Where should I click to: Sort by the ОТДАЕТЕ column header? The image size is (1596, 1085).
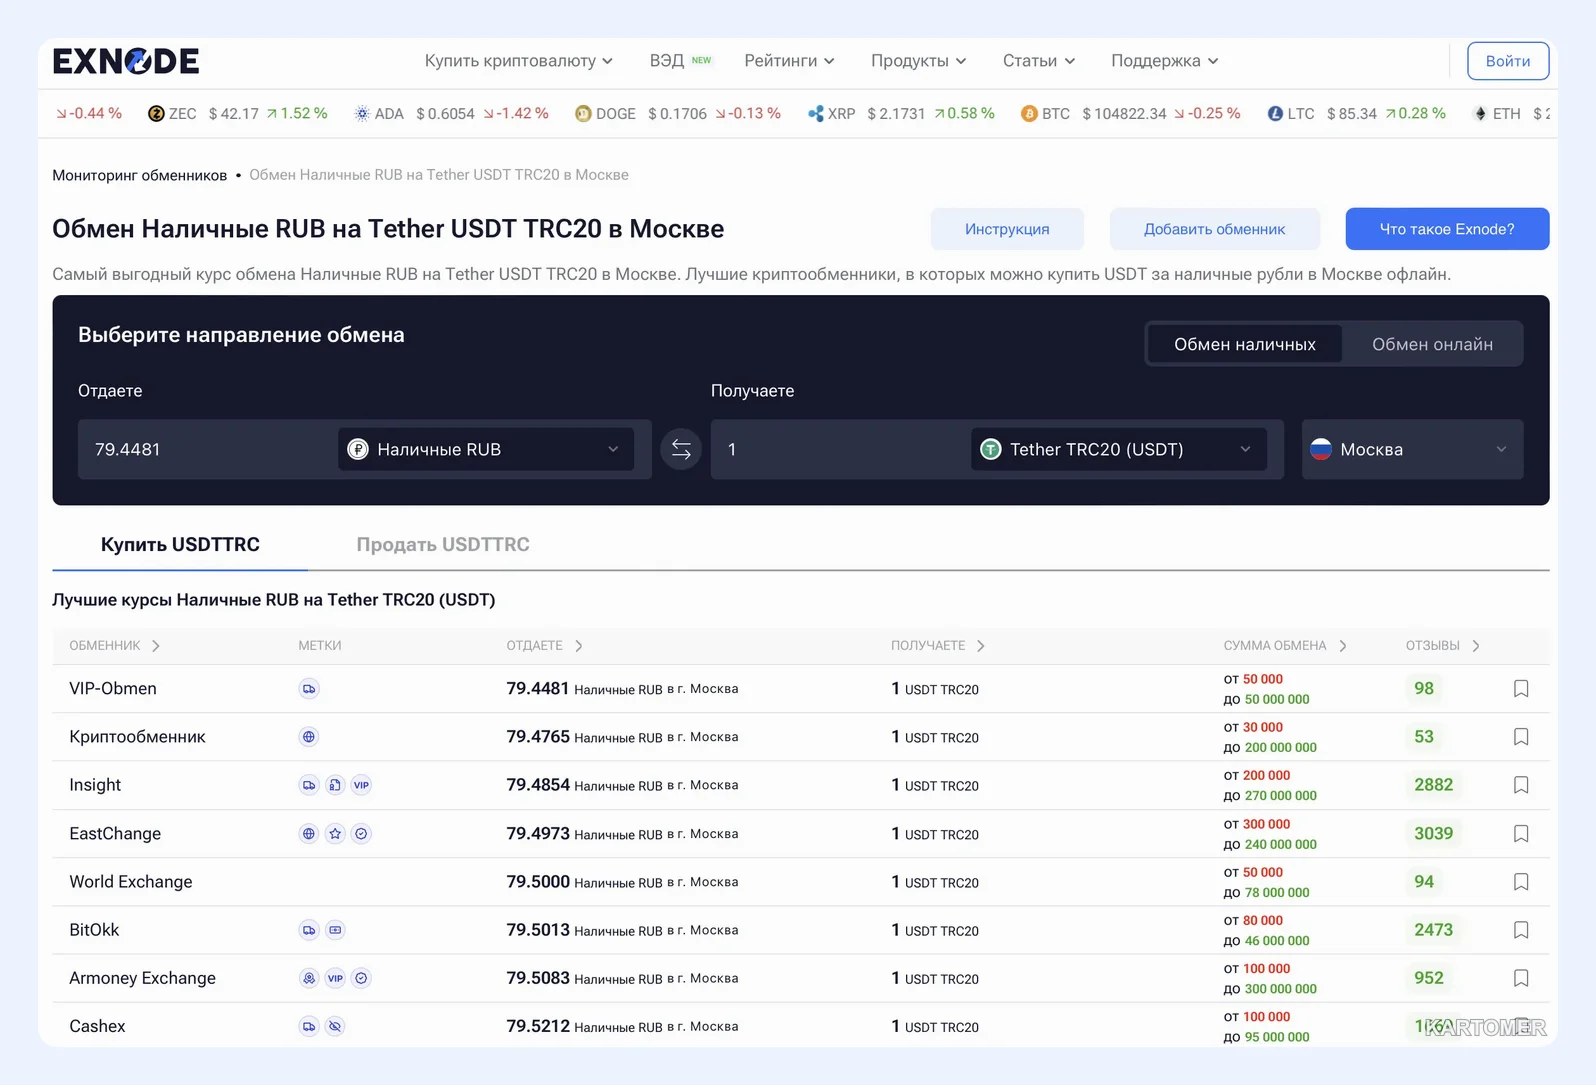pyautogui.click(x=544, y=646)
